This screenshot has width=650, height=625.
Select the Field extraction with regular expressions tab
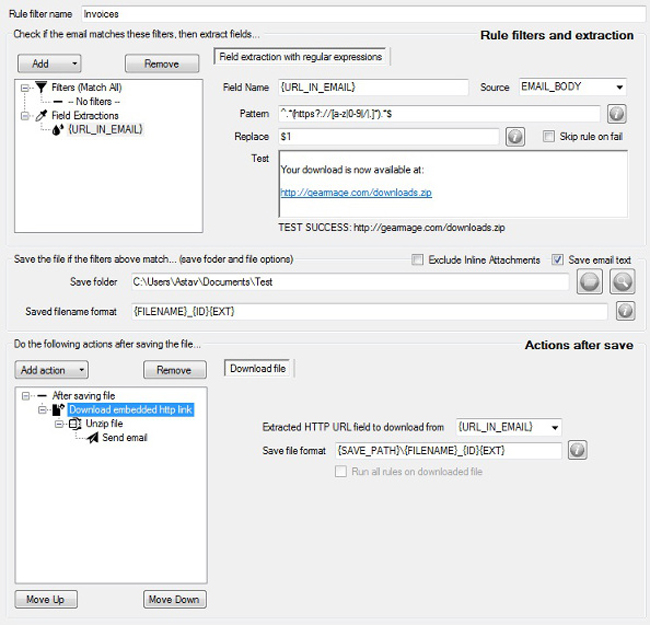301,57
